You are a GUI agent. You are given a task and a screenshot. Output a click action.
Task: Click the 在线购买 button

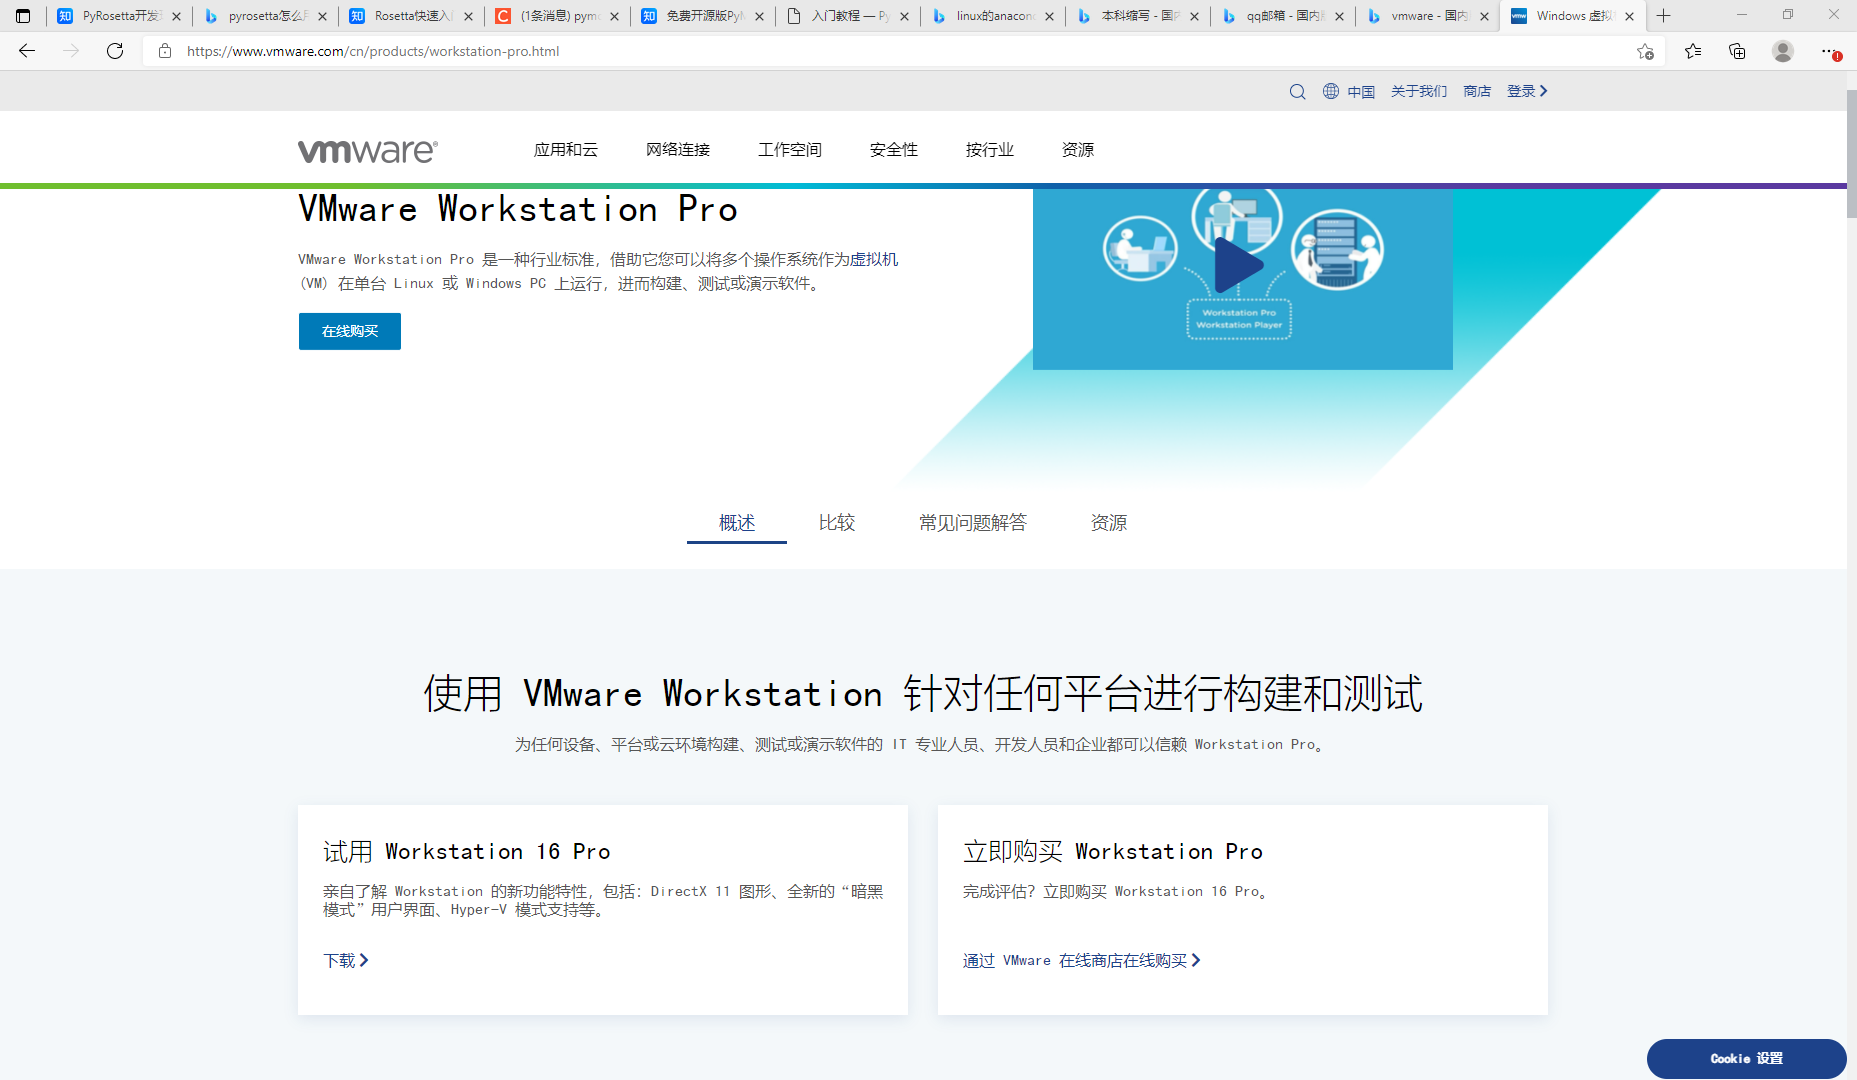(349, 331)
